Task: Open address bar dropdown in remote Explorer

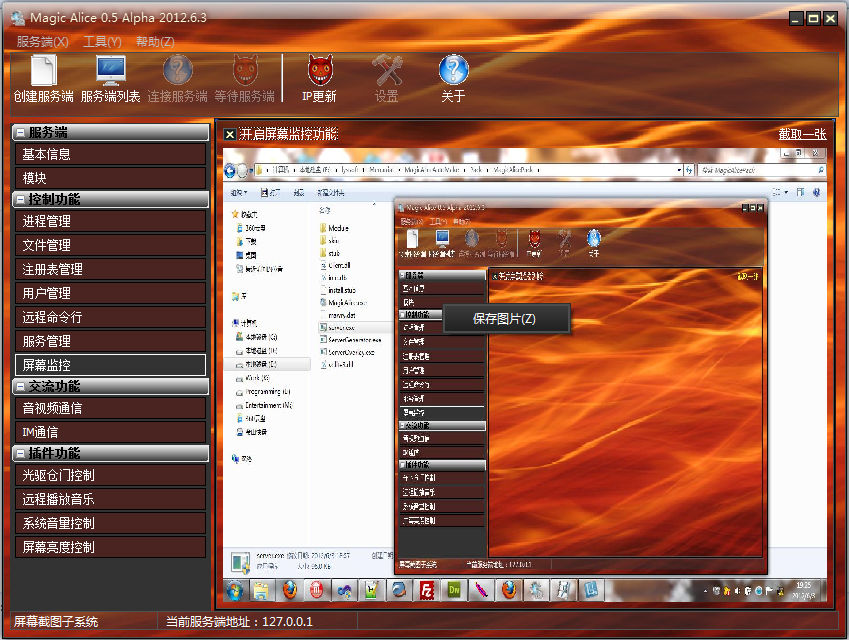Action: [679, 170]
